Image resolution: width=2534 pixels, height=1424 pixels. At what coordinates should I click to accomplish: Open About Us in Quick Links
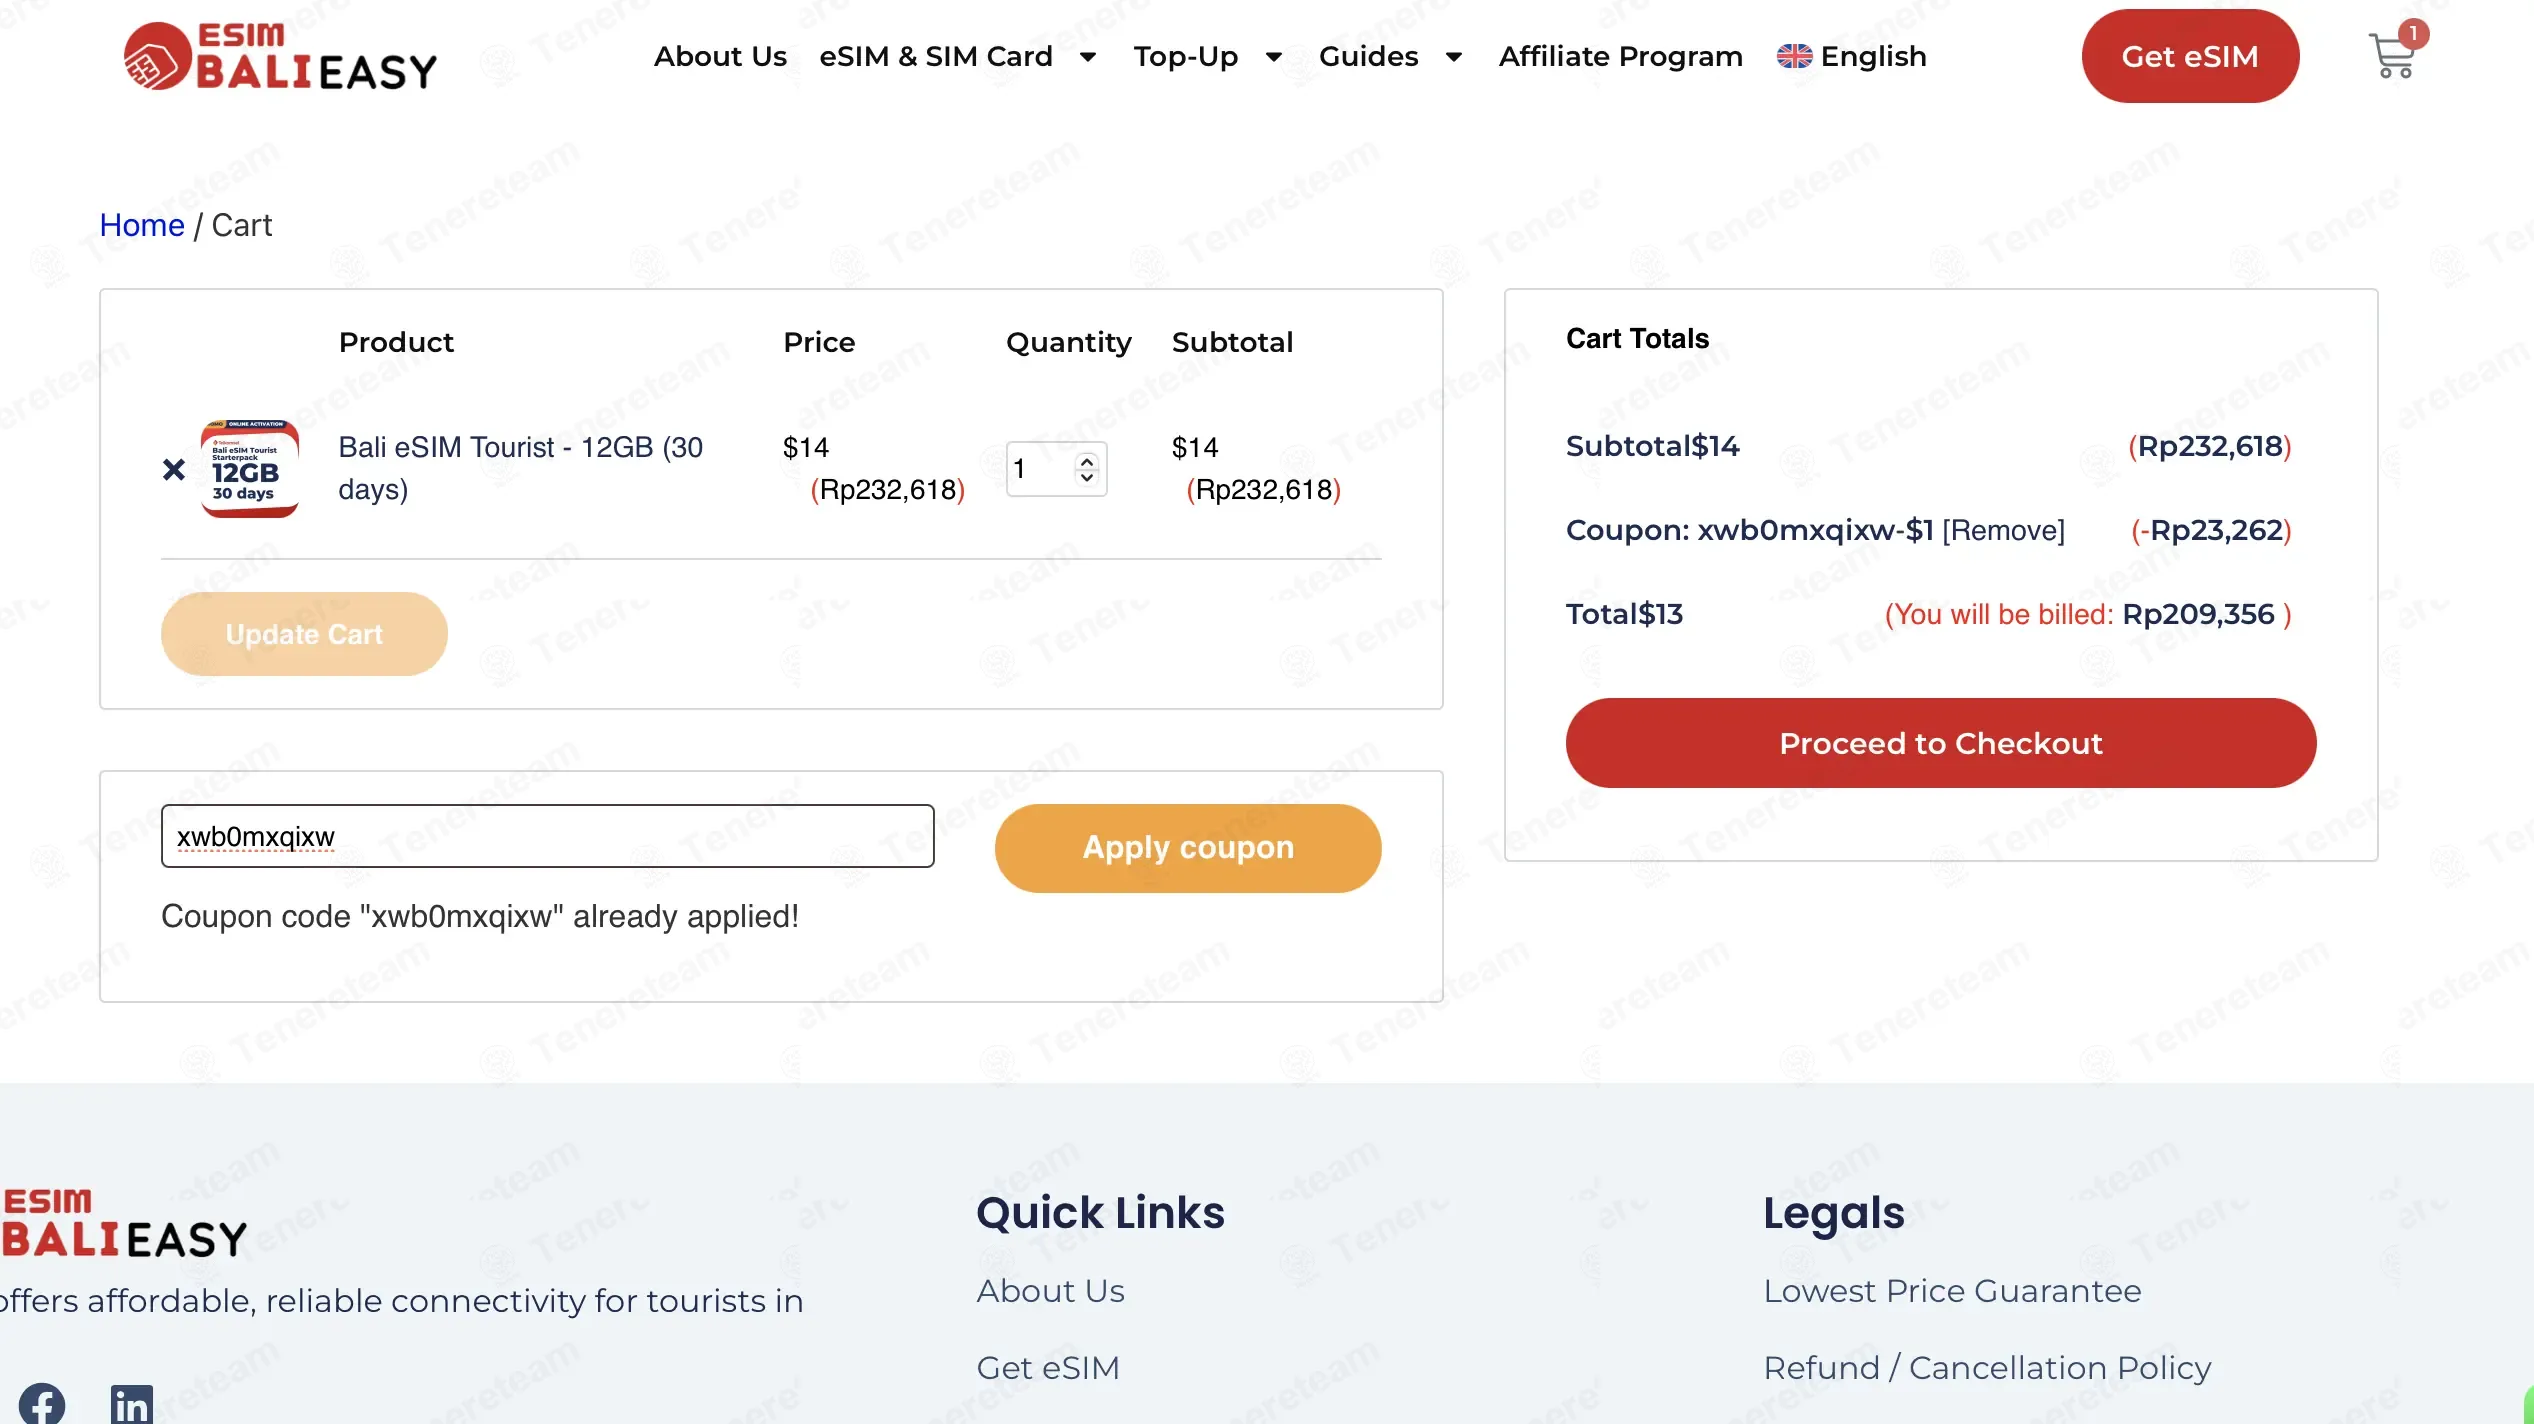[1050, 1291]
